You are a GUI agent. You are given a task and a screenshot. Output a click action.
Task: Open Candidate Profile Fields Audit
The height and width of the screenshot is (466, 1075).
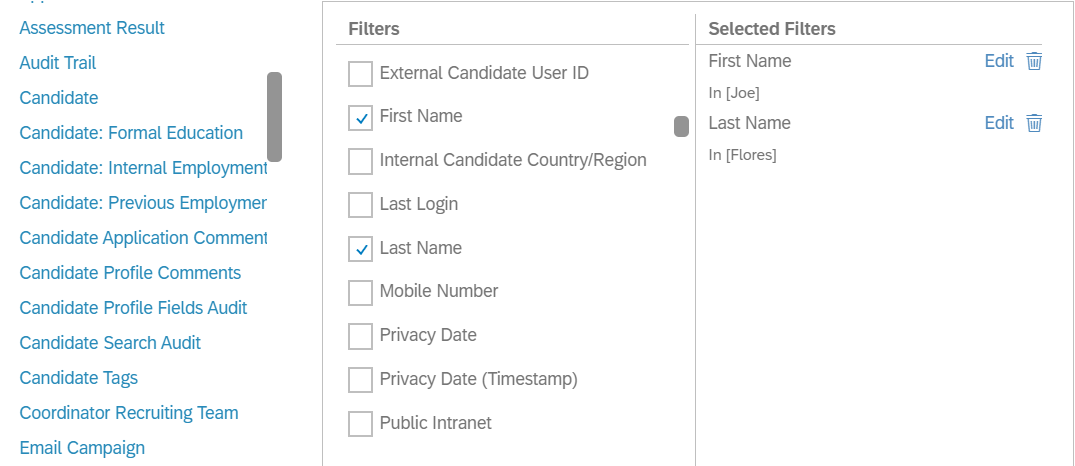click(x=133, y=308)
